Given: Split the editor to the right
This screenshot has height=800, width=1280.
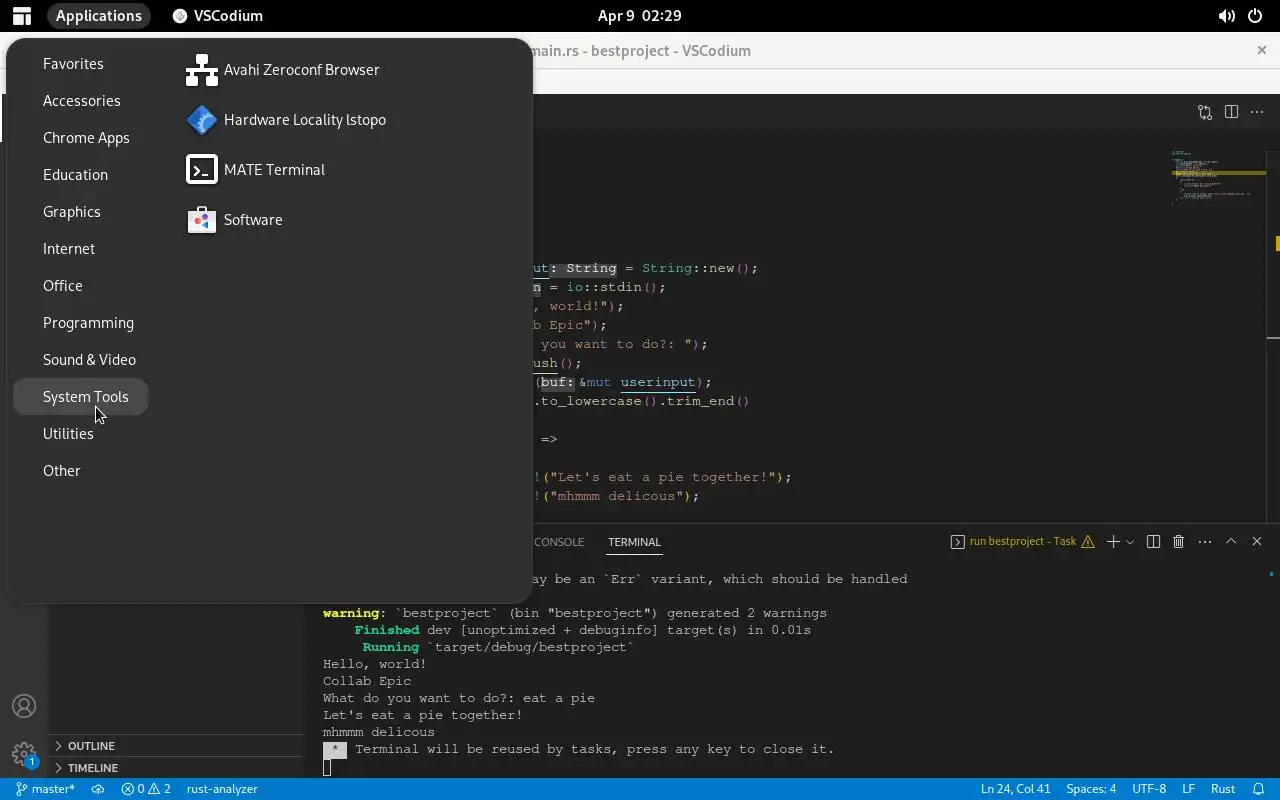Looking at the screenshot, I should [x=1231, y=112].
